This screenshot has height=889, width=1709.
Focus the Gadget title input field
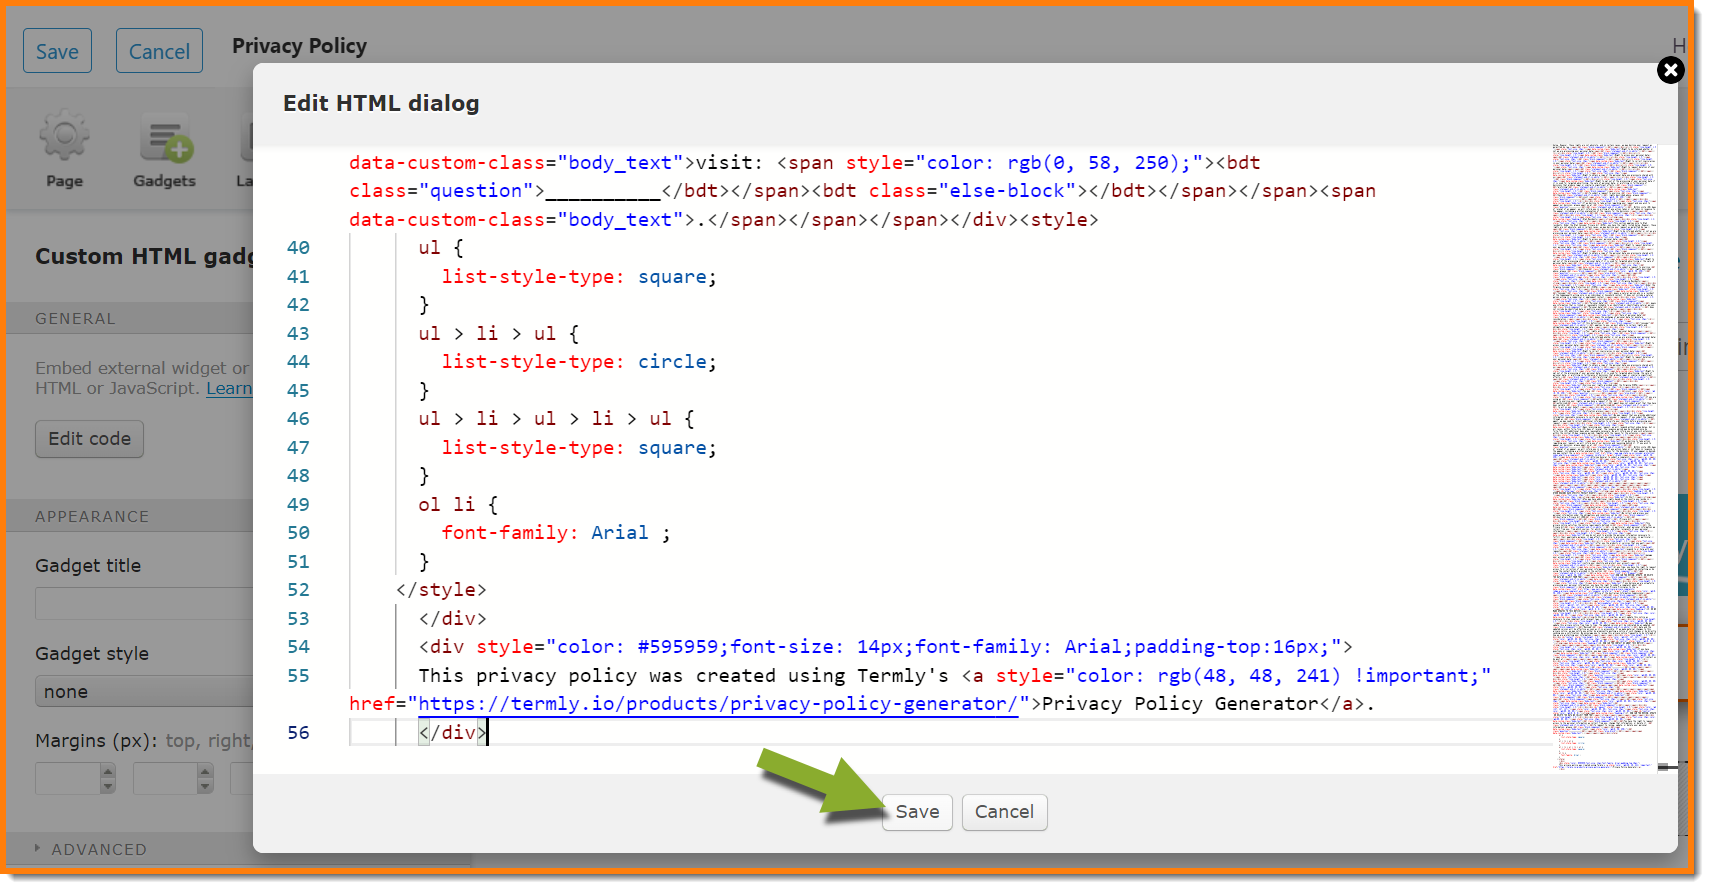(x=145, y=604)
